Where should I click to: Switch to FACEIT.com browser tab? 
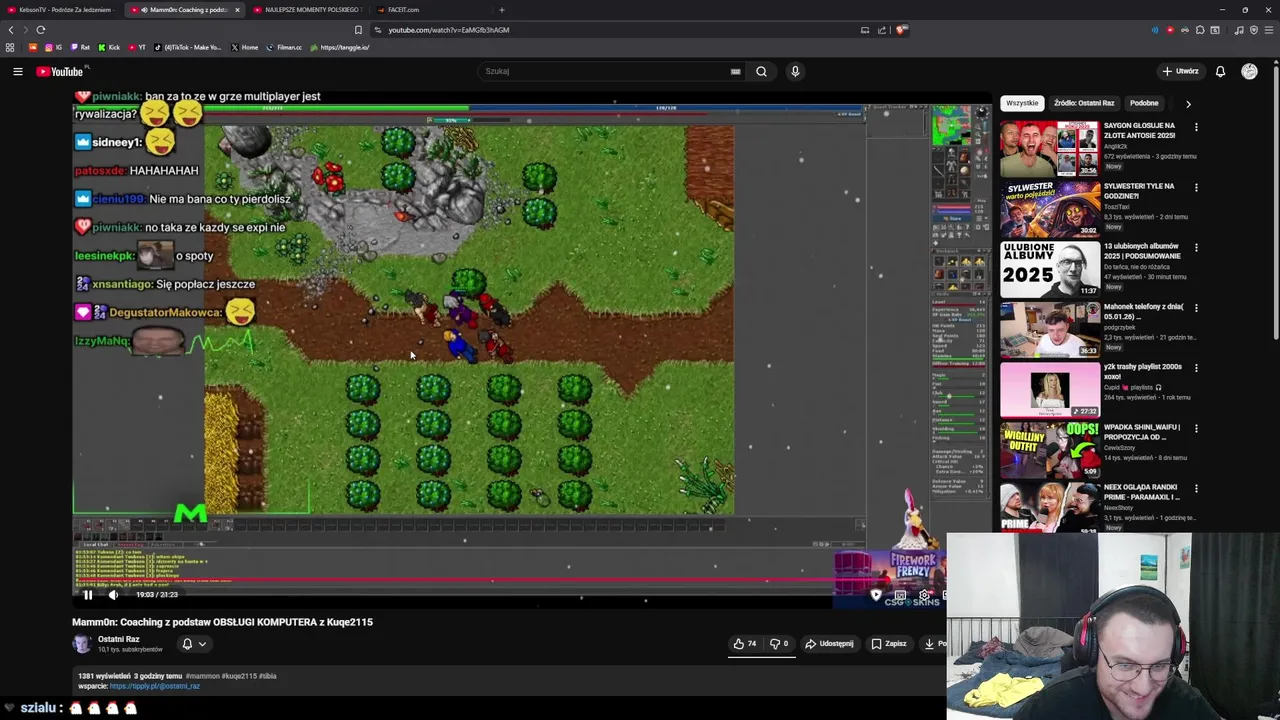(431, 10)
